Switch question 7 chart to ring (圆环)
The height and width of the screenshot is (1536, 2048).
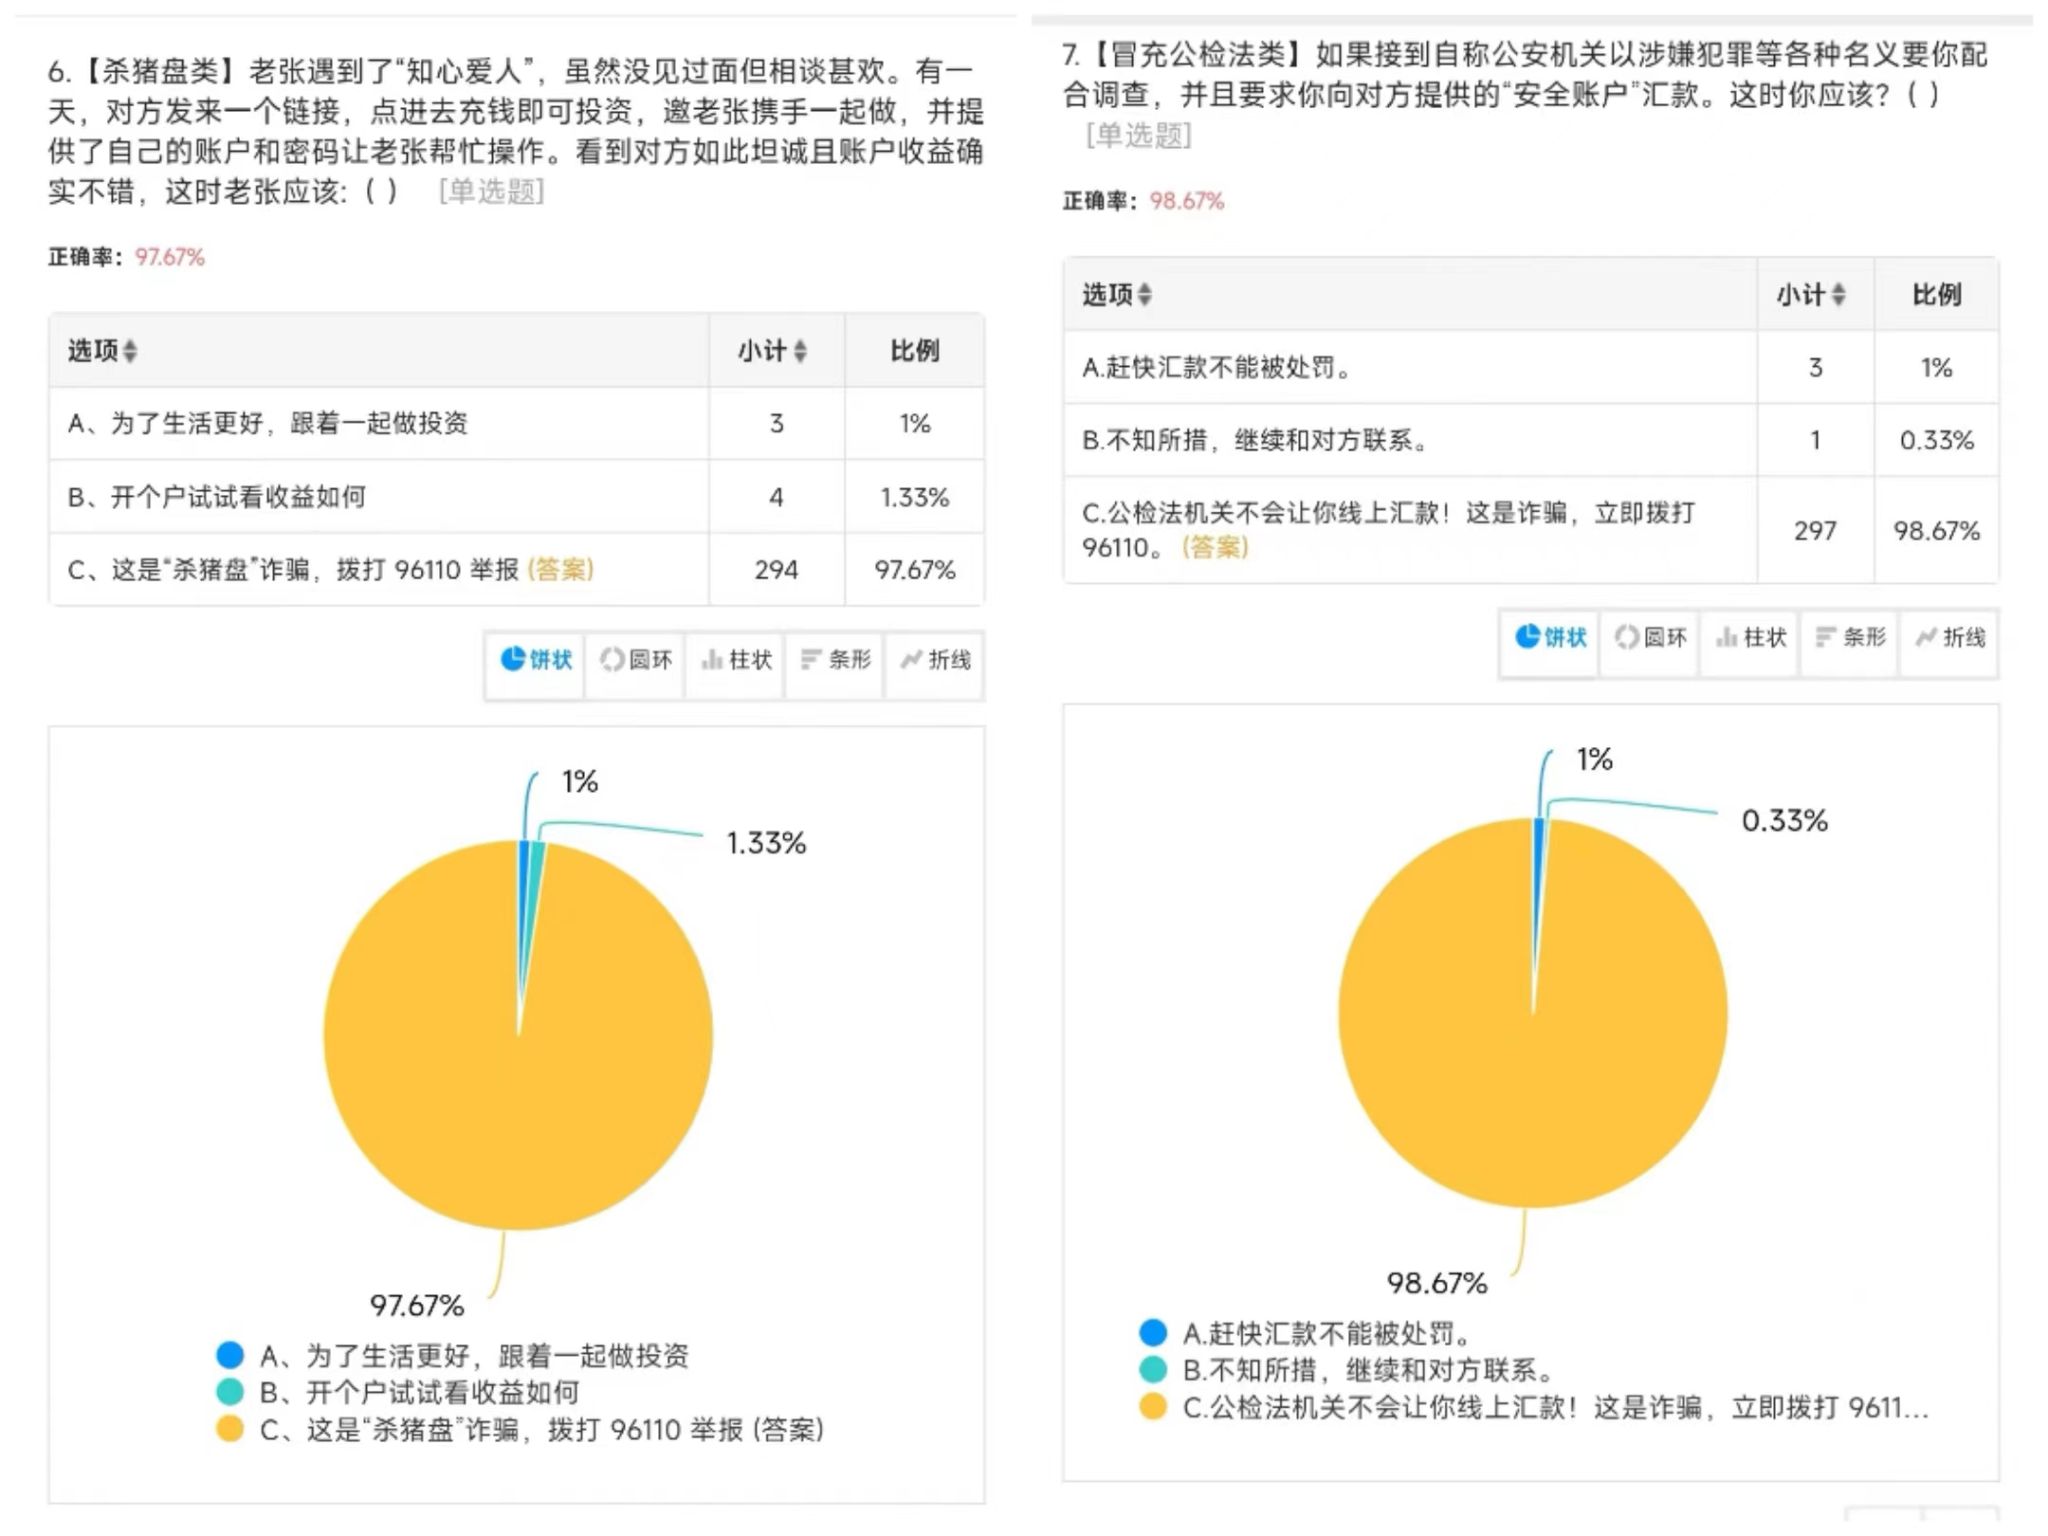click(1651, 638)
